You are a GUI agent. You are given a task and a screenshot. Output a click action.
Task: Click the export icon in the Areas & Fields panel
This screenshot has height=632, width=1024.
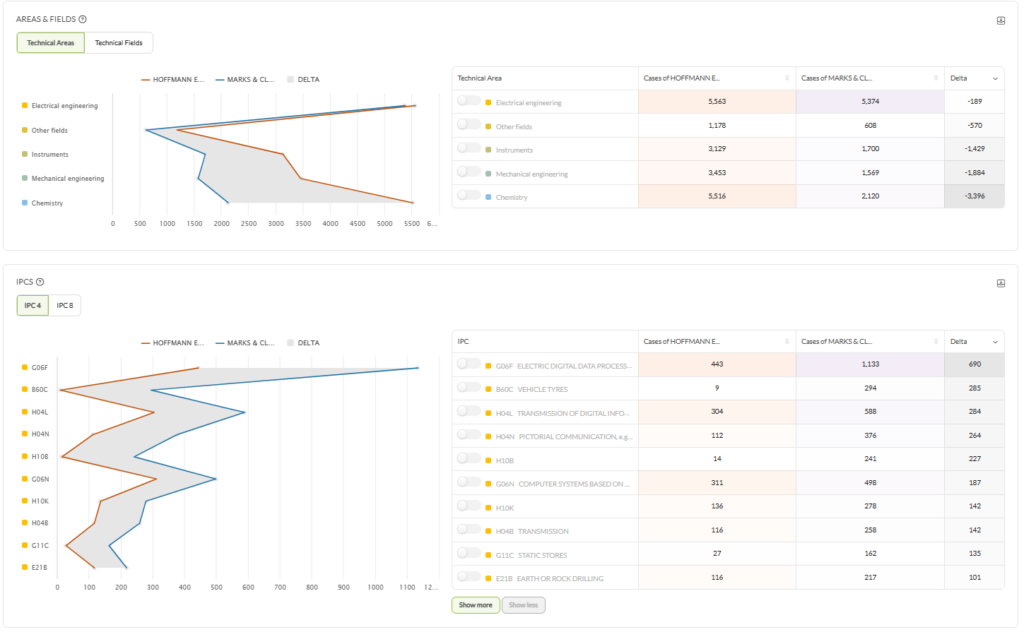(1000, 21)
